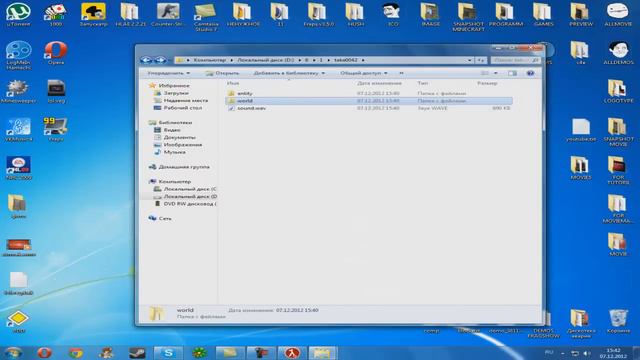The width and height of the screenshot is (640, 360).
Task: Launch Camtasia Studio 7 shortcut
Action: tap(206, 16)
